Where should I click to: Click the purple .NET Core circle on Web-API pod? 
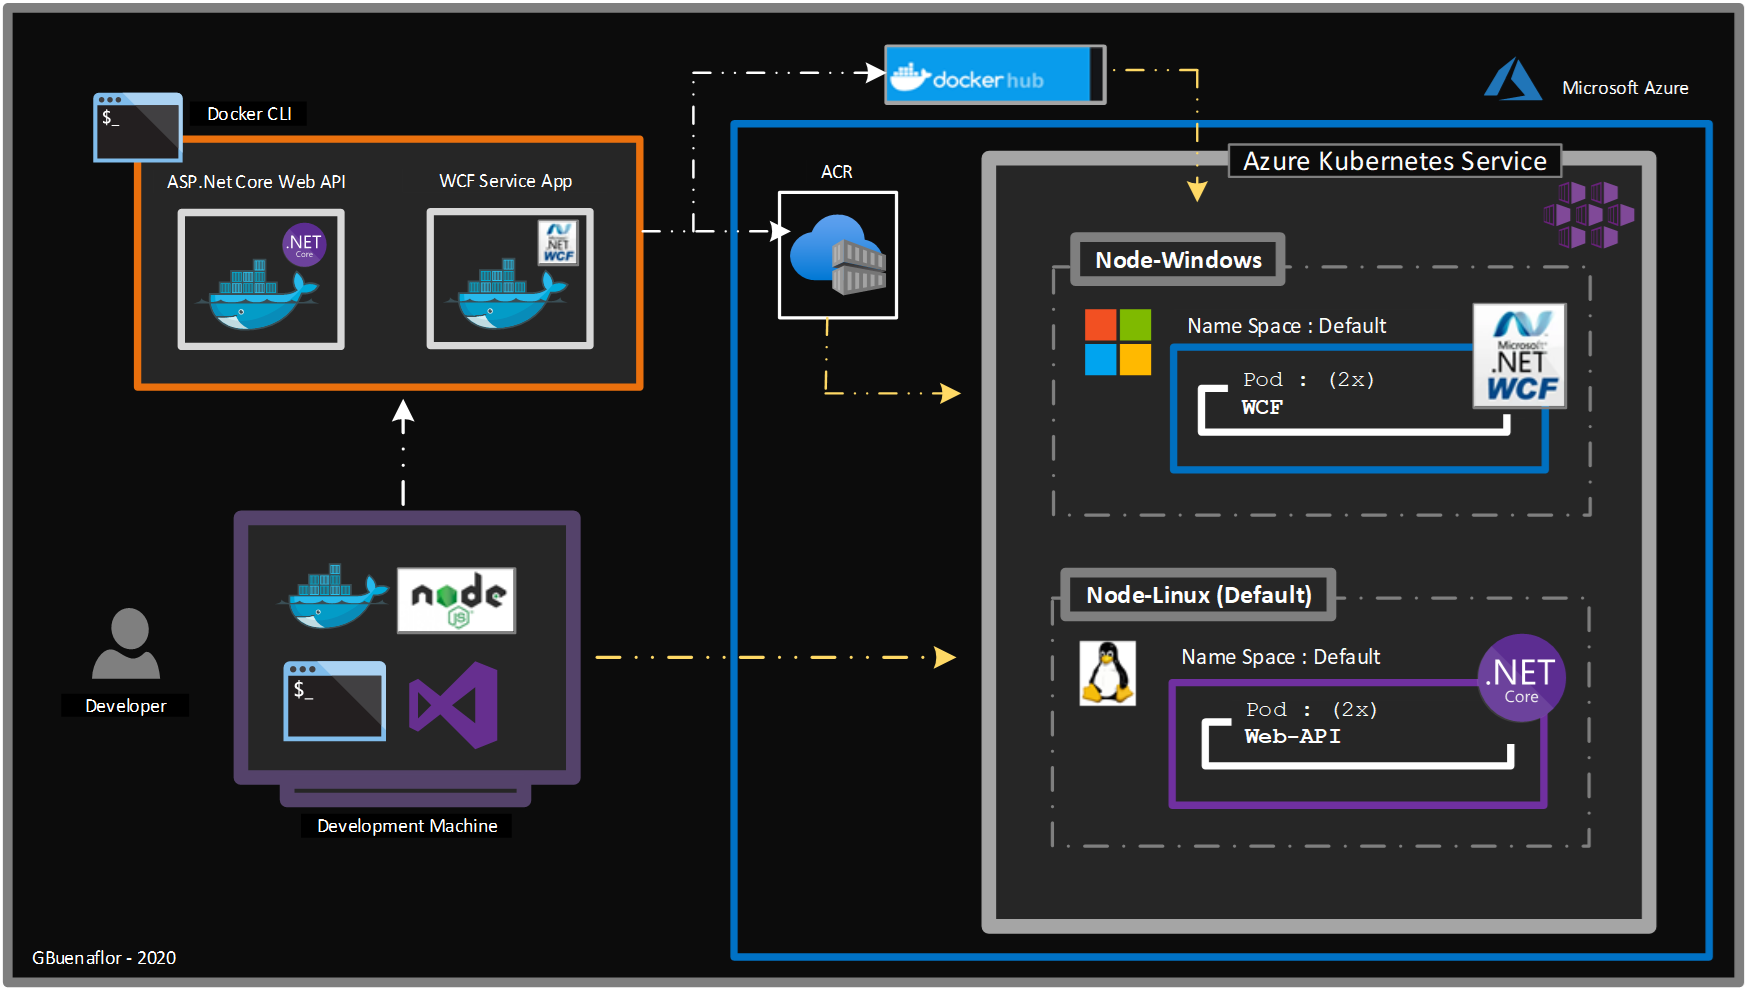click(x=1521, y=678)
